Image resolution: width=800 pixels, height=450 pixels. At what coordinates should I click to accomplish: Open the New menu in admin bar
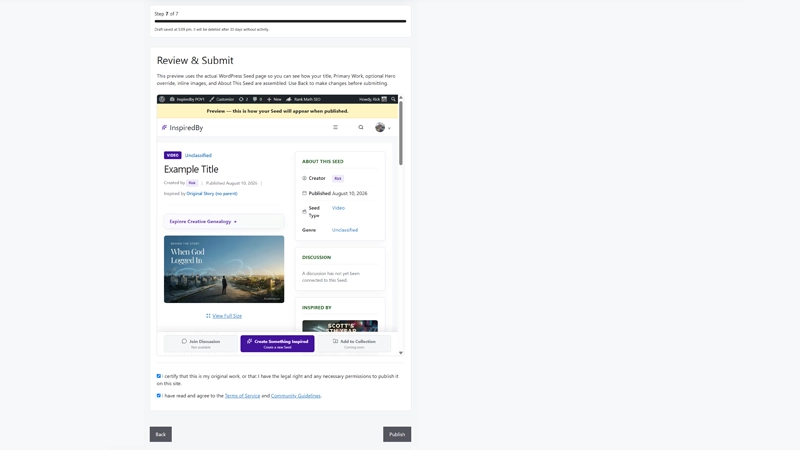click(274, 99)
